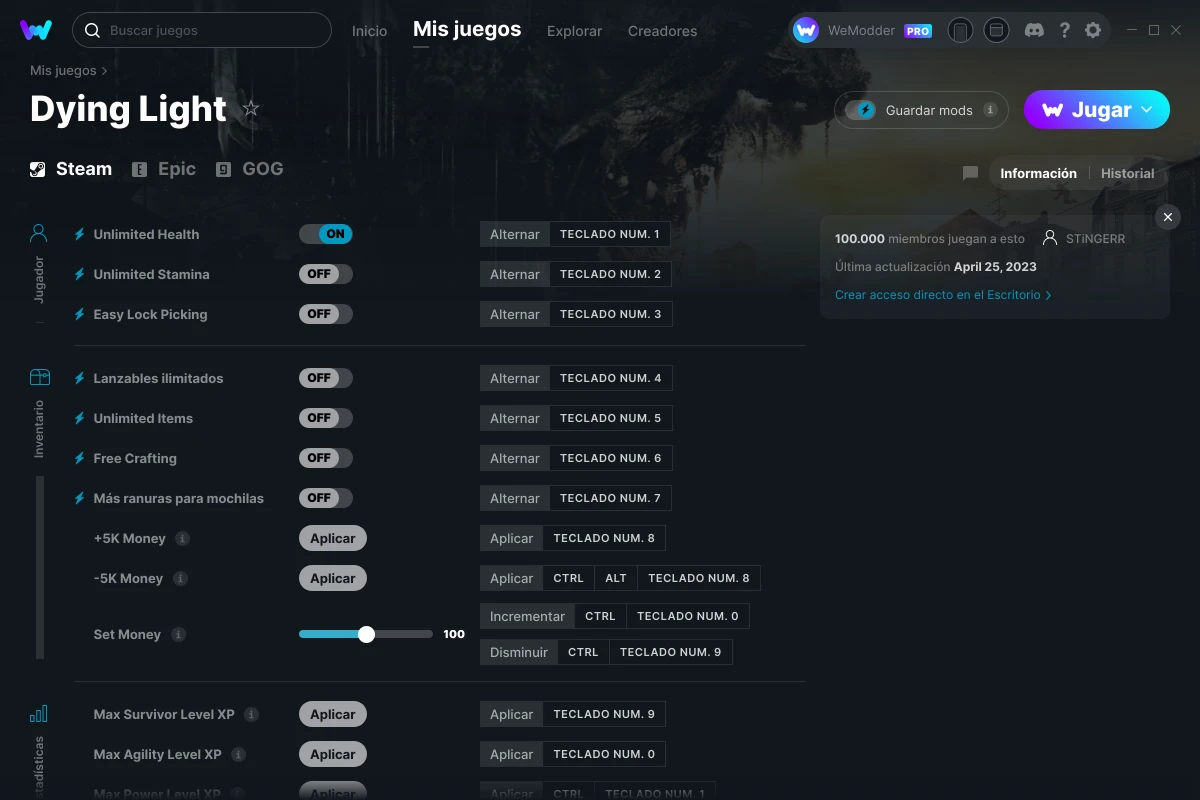Click the search magnifier icon
The width and height of the screenshot is (1200, 800).
click(92, 31)
